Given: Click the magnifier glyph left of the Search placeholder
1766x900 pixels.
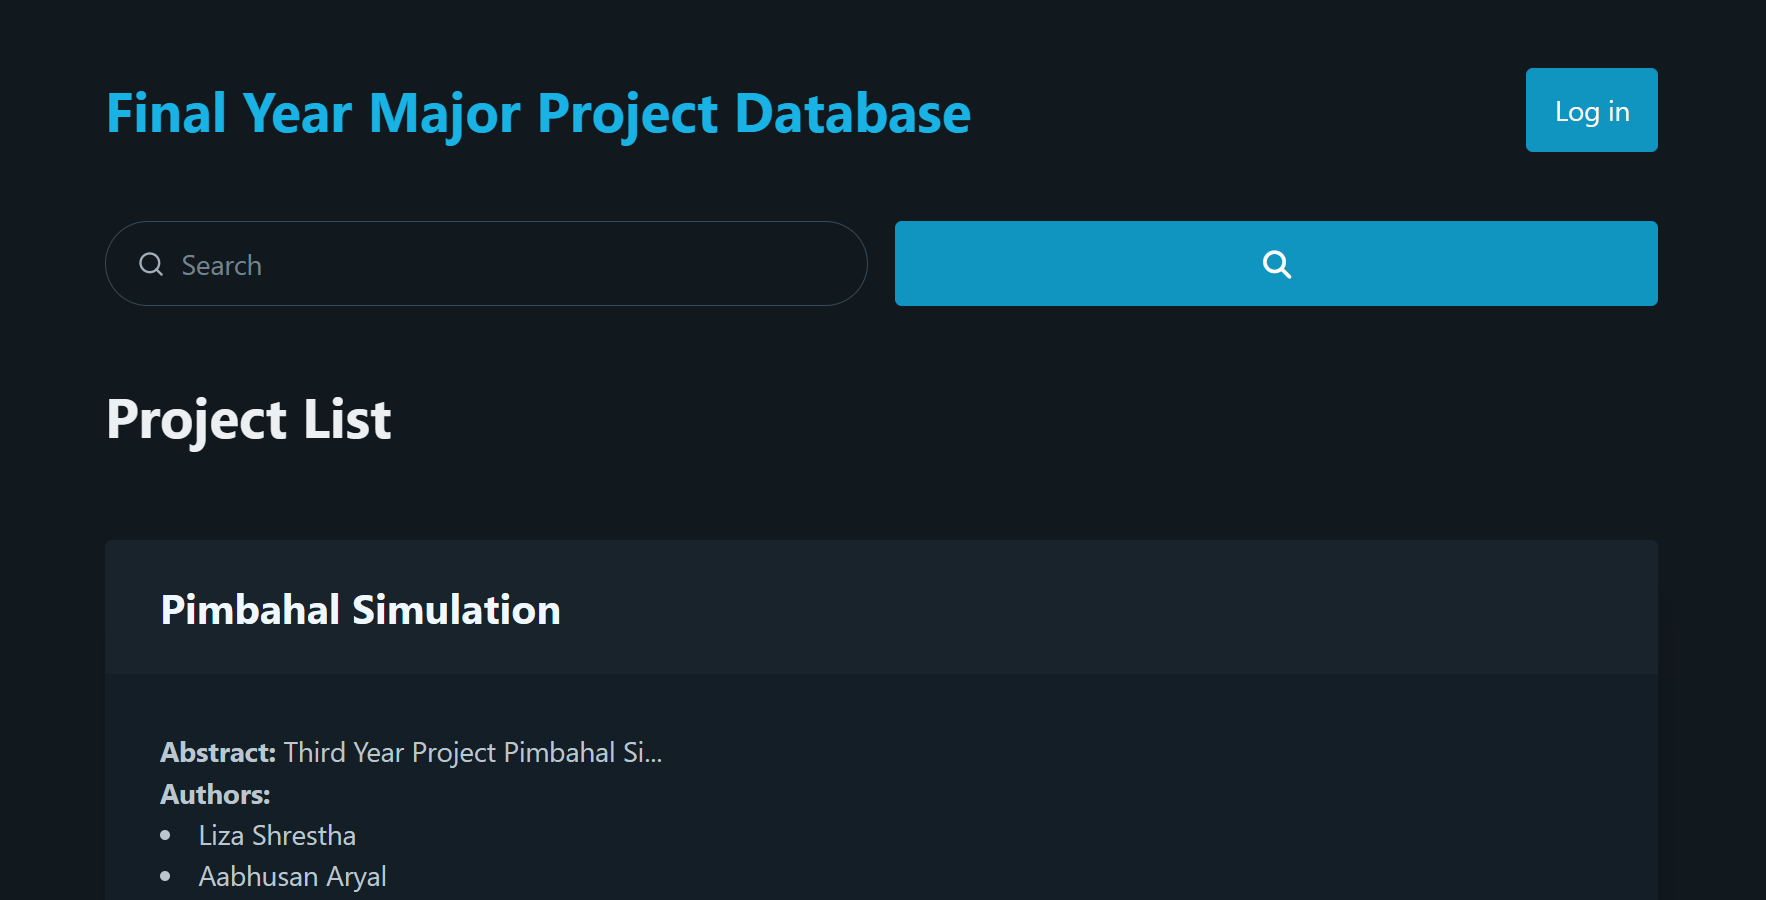Looking at the screenshot, I should [x=150, y=263].
